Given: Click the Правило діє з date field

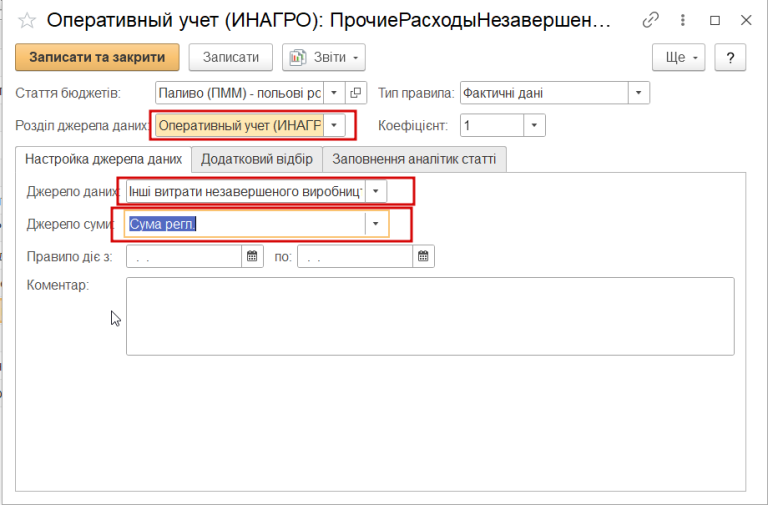Looking at the screenshot, I should 184,256.
